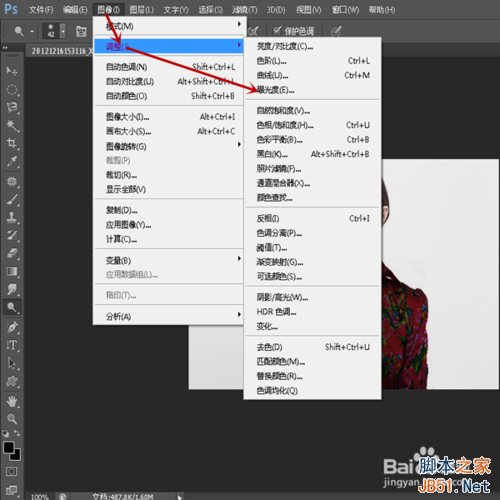Expand the 变量(B) submenu arrow

click(239, 258)
